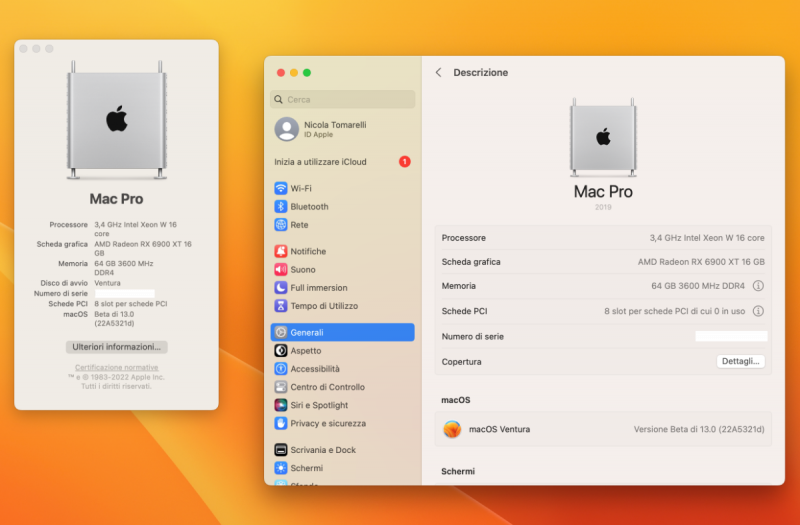Open the Scrivania e Dock label
The height and width of the screenshot is (525, 800).
click(x=323, y=450)
